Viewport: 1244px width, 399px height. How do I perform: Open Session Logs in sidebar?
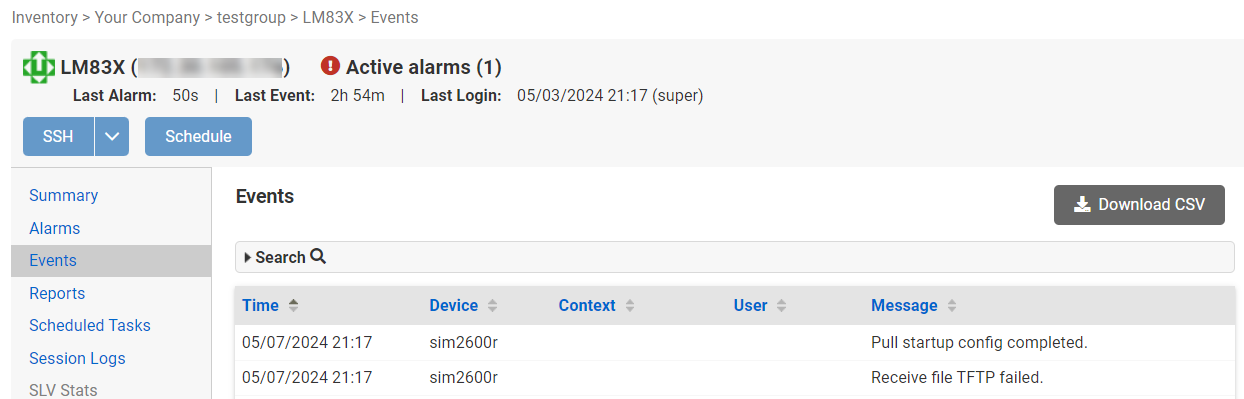77,358
